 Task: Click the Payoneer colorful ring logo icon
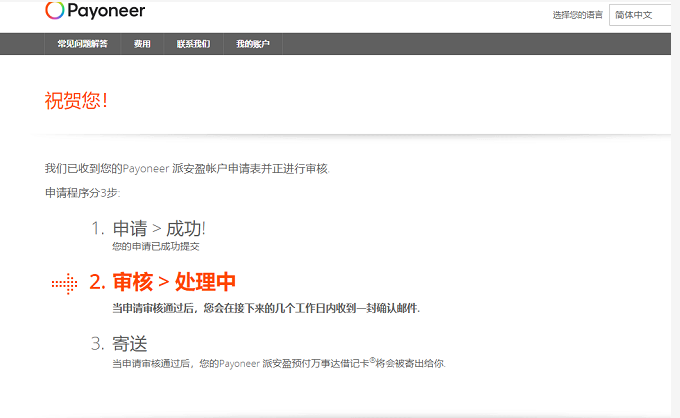56,11
